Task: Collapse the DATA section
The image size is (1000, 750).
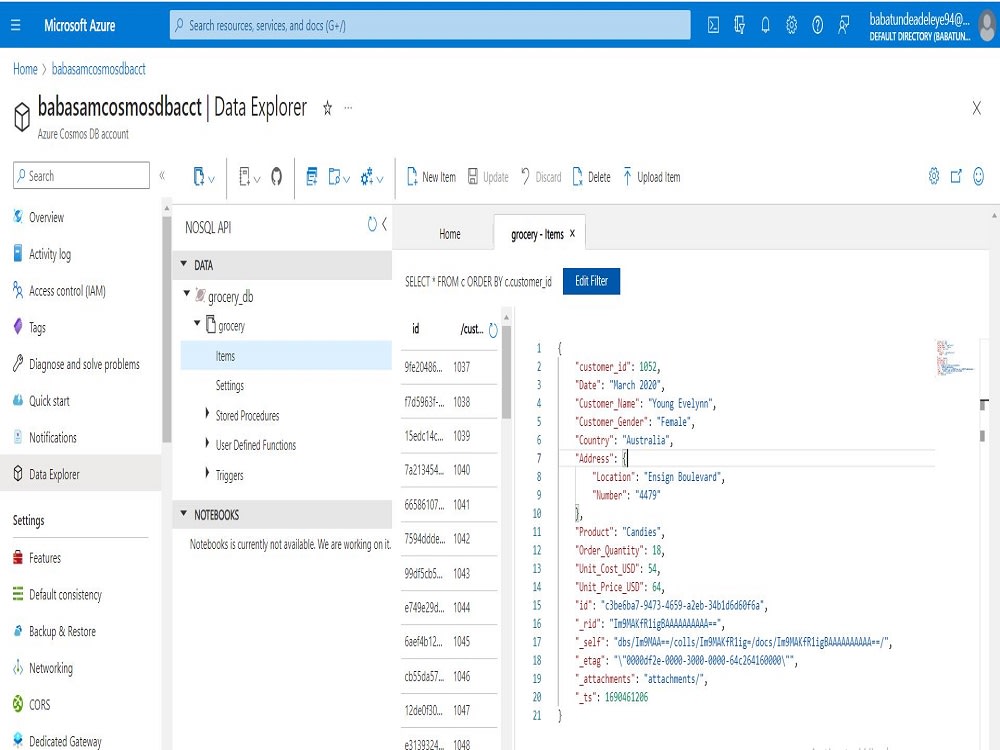Action: click(x=184, y=264)
